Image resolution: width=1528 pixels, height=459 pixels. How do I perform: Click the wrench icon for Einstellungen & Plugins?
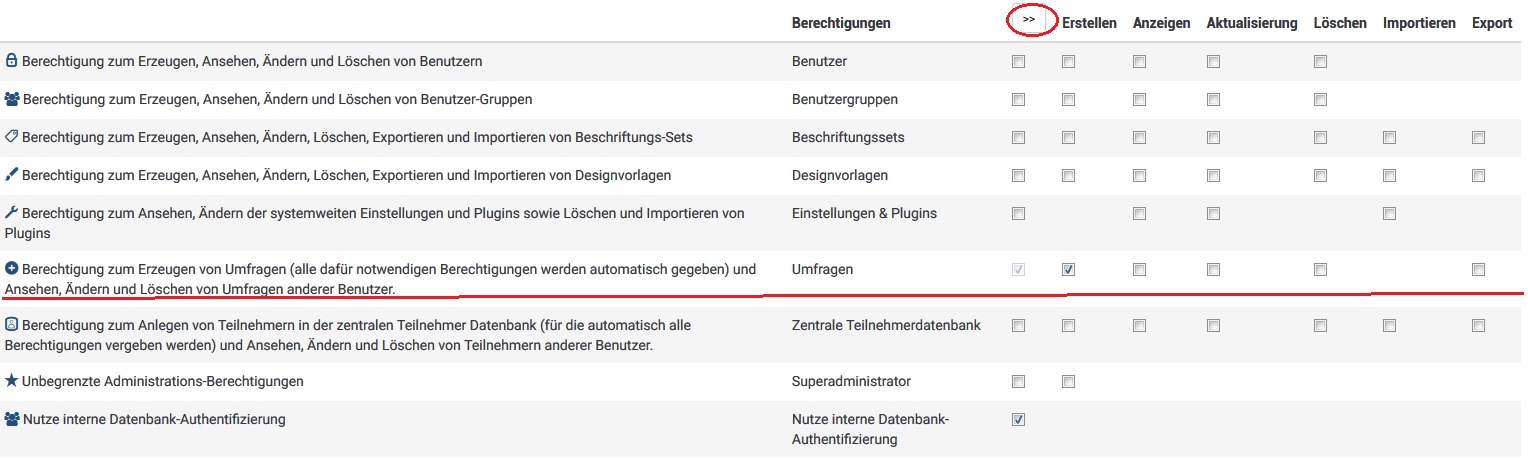[x=11, y=213]
